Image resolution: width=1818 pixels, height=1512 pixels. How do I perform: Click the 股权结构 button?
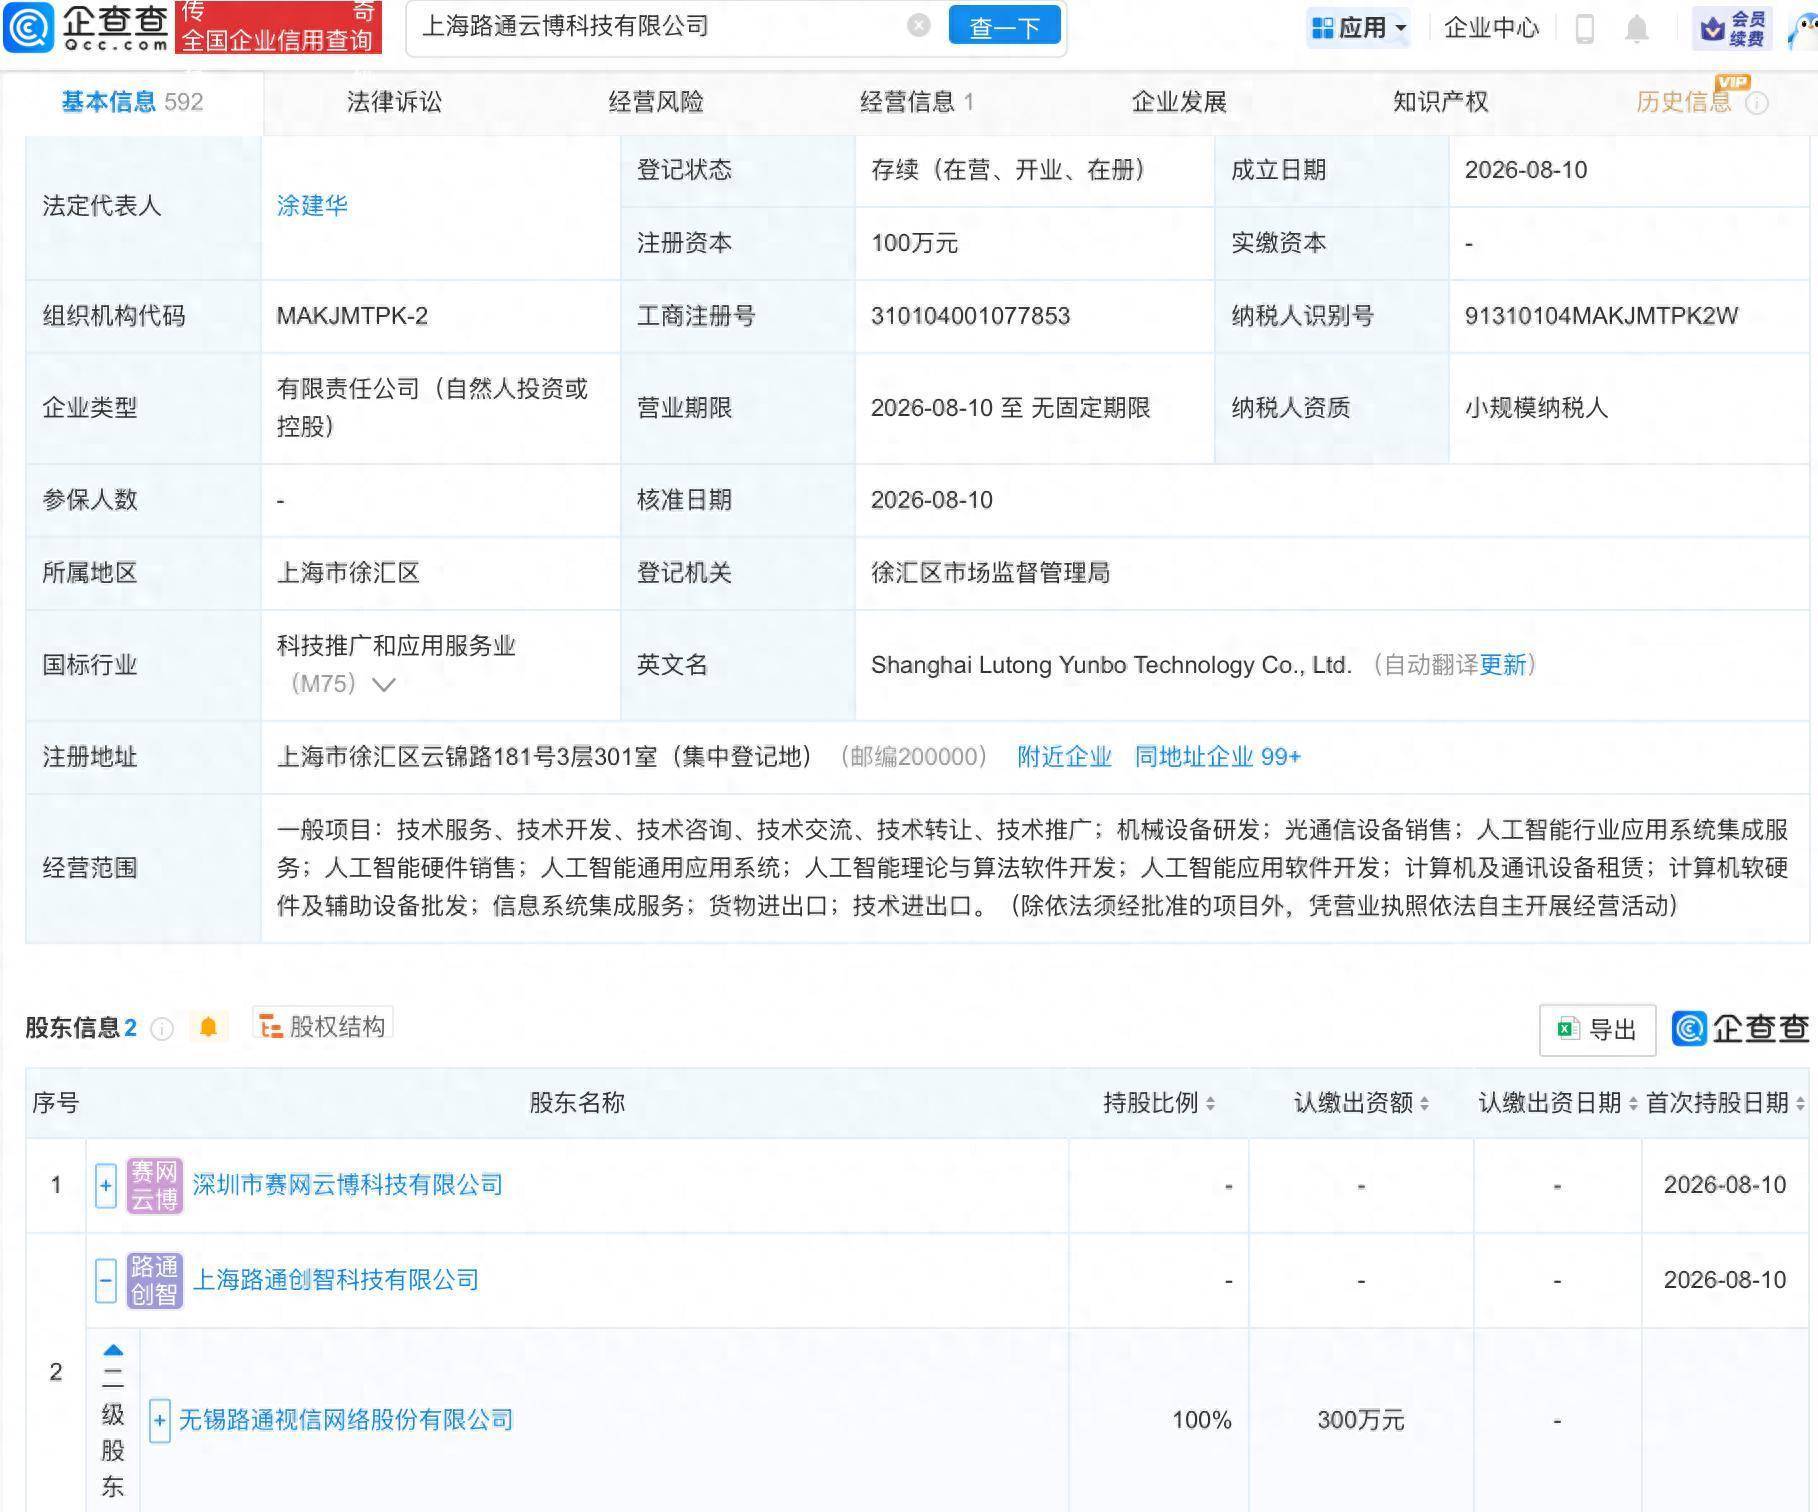322,1026
